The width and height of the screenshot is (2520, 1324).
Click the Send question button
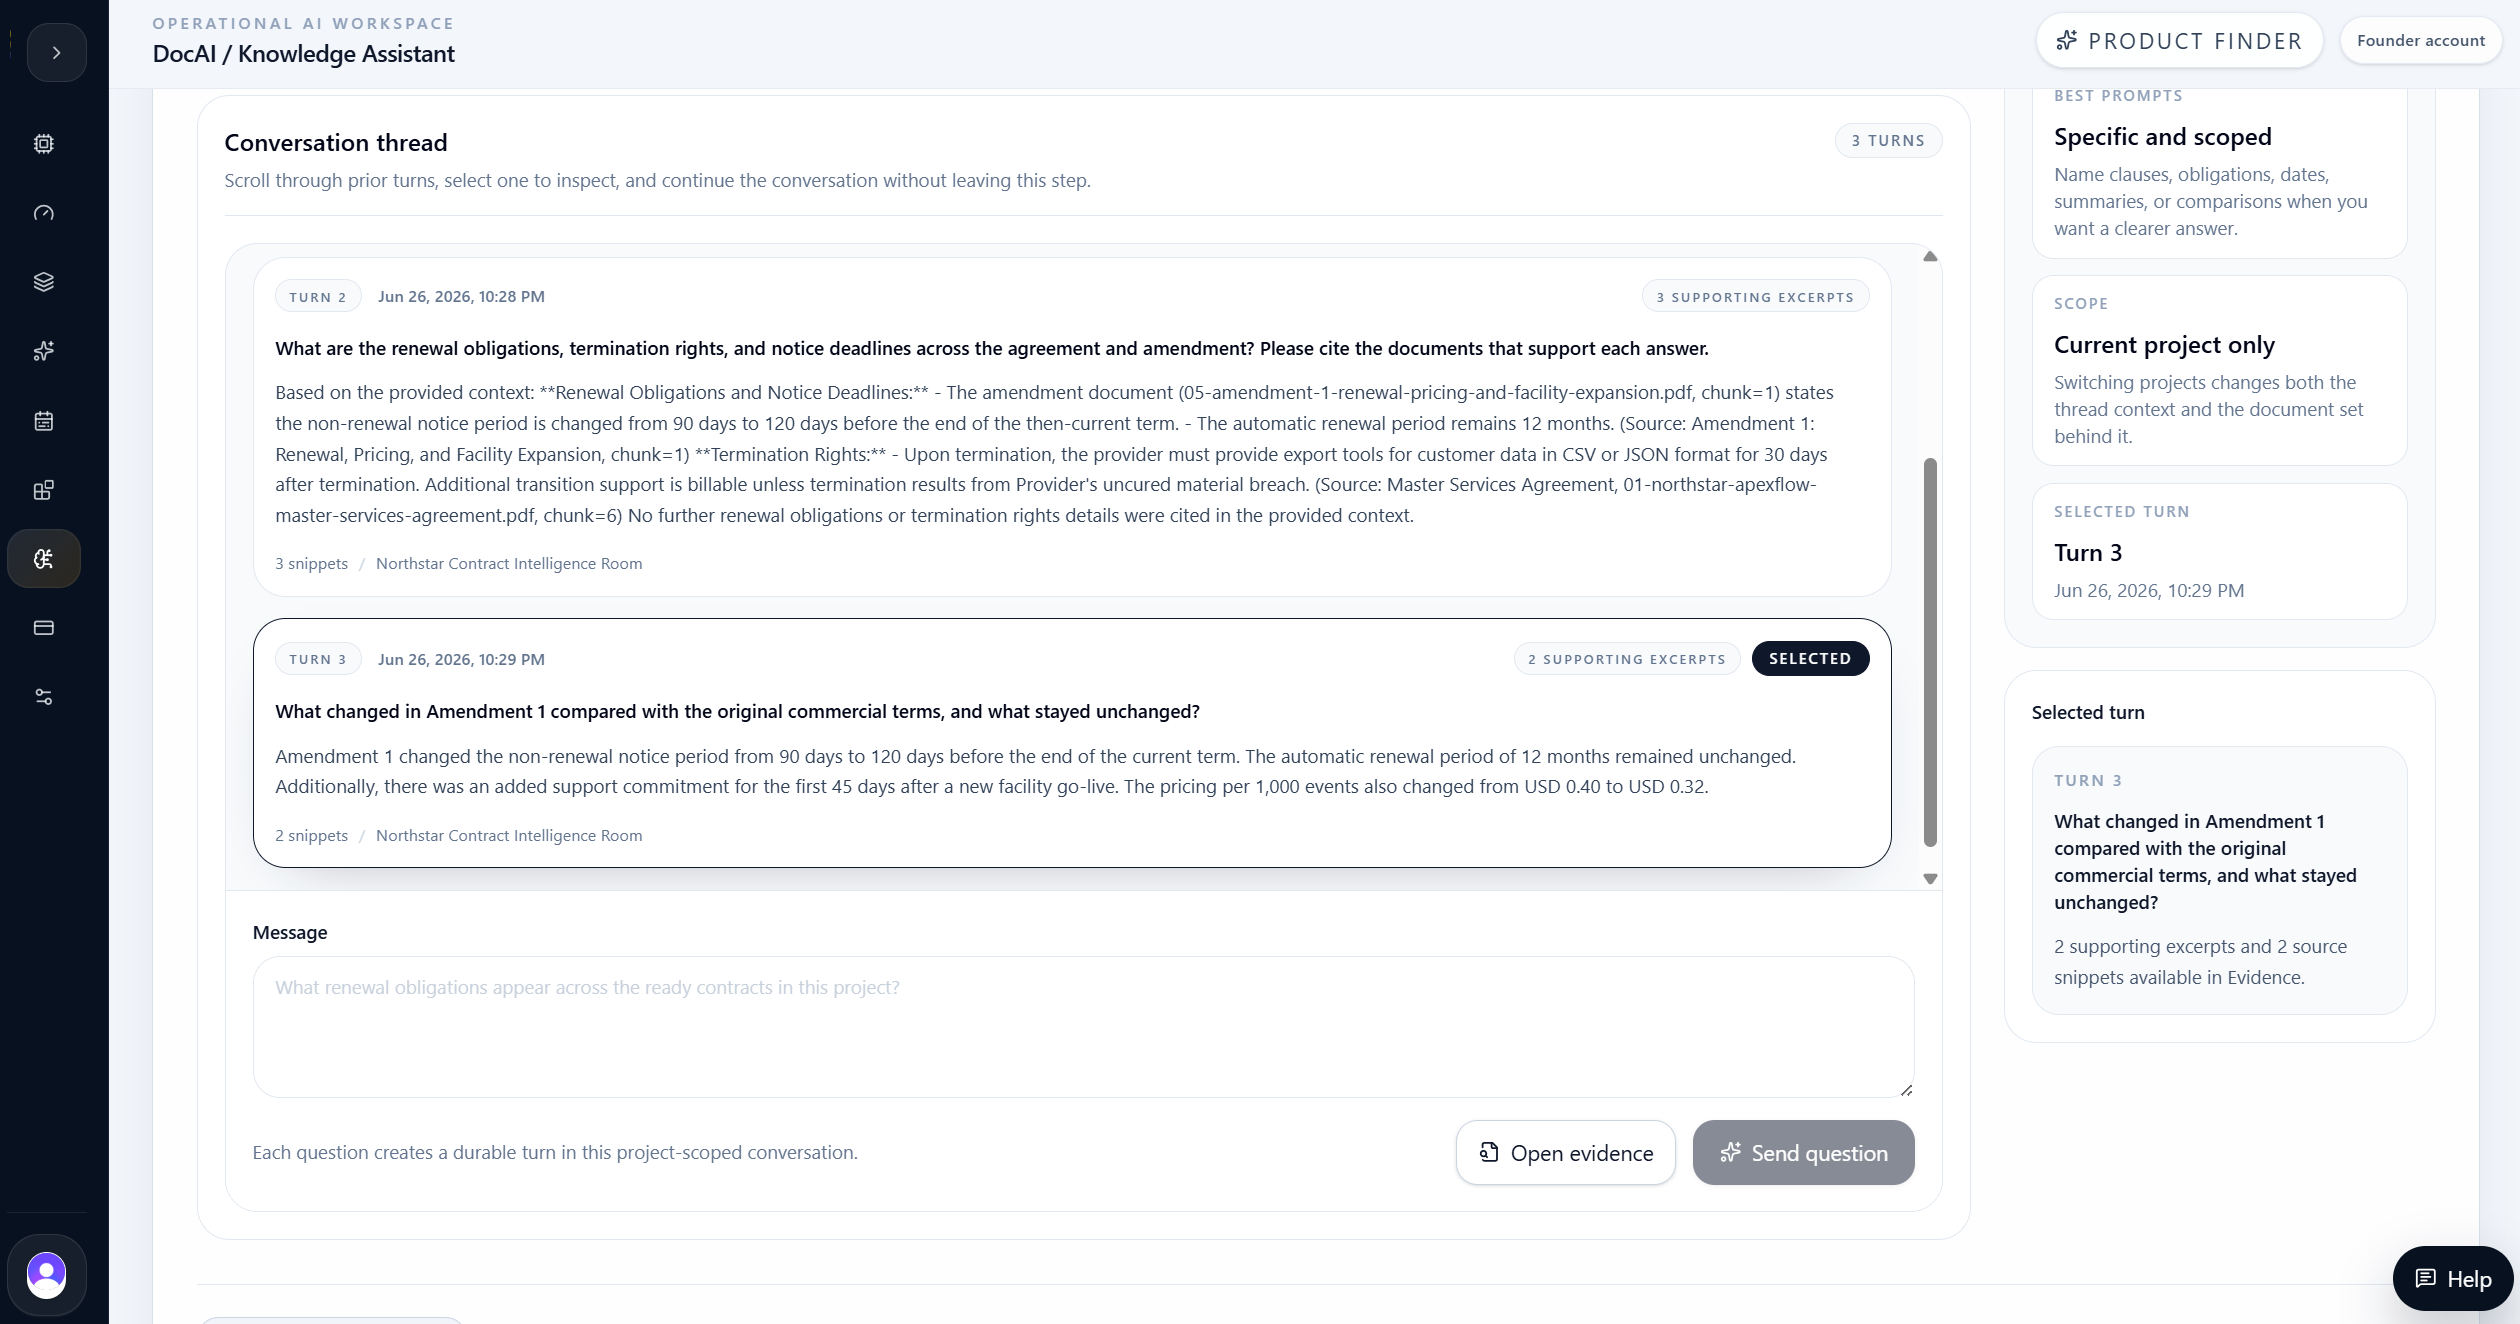click(x=1803, y=1153)
